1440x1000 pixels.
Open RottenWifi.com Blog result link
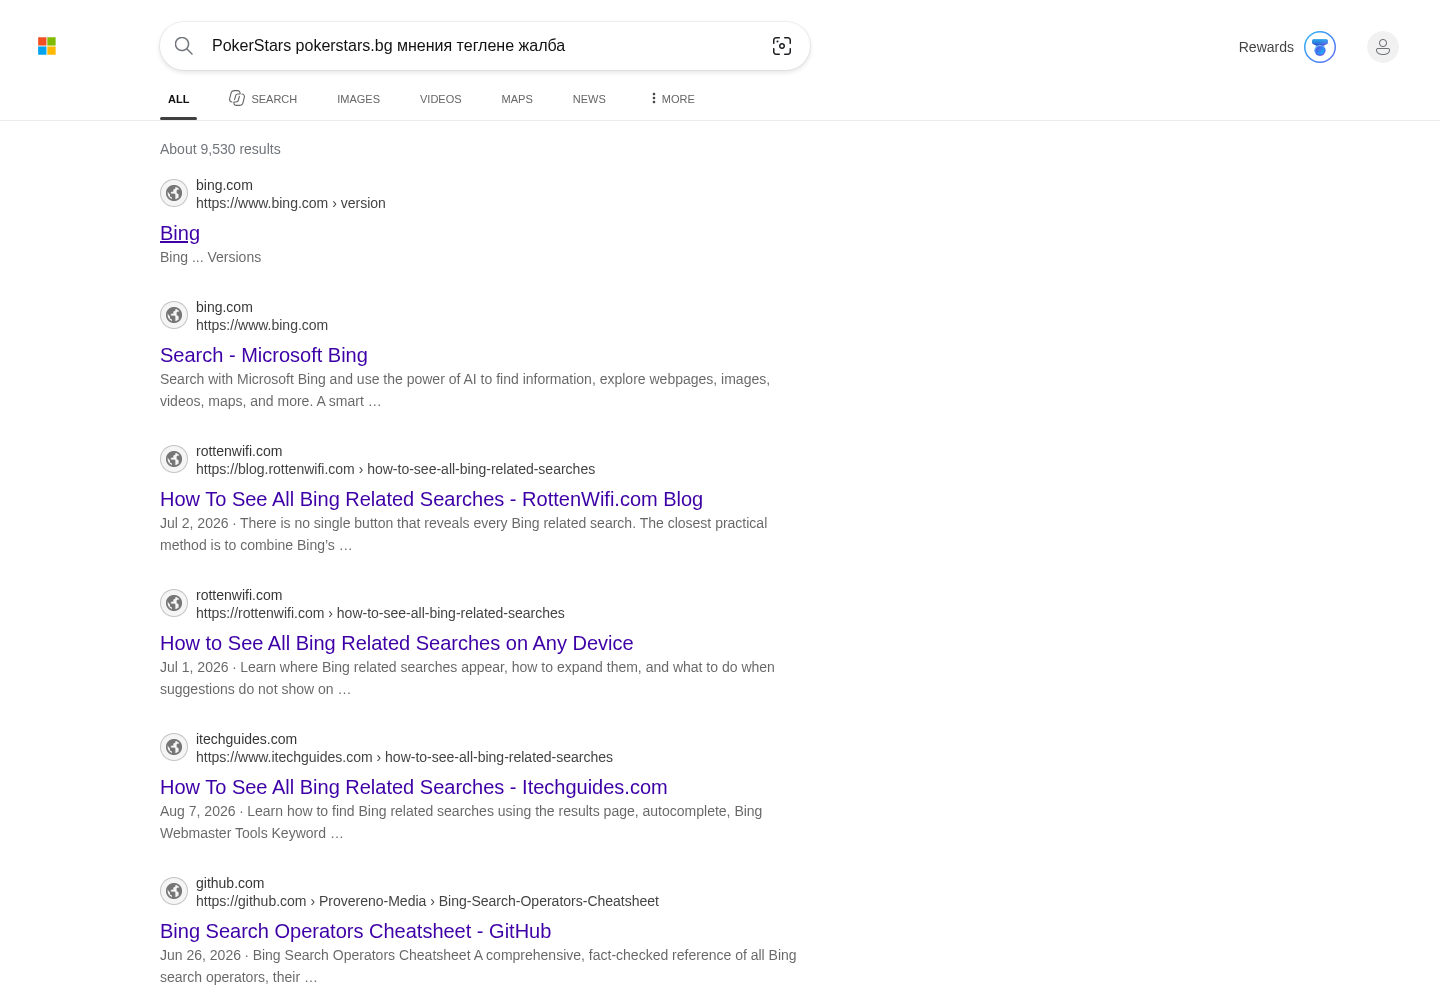pos(431,499)
